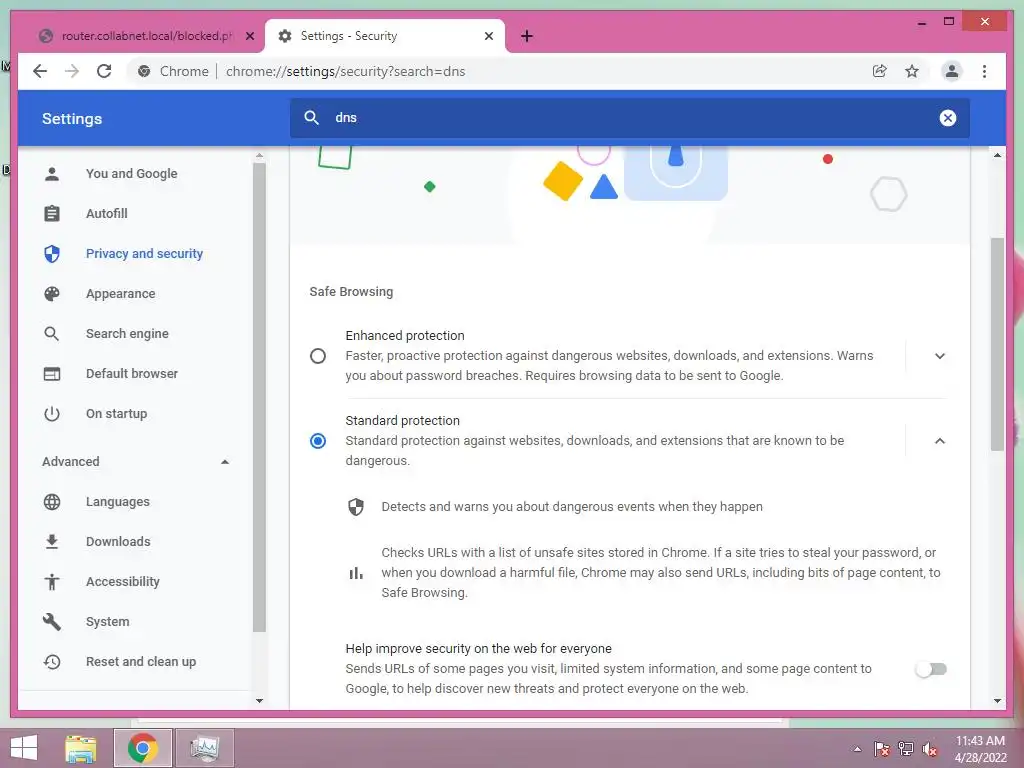Close the router.collabnet.local tab
This screenshot has width=1024, height=768.
(x=249, y=36)
